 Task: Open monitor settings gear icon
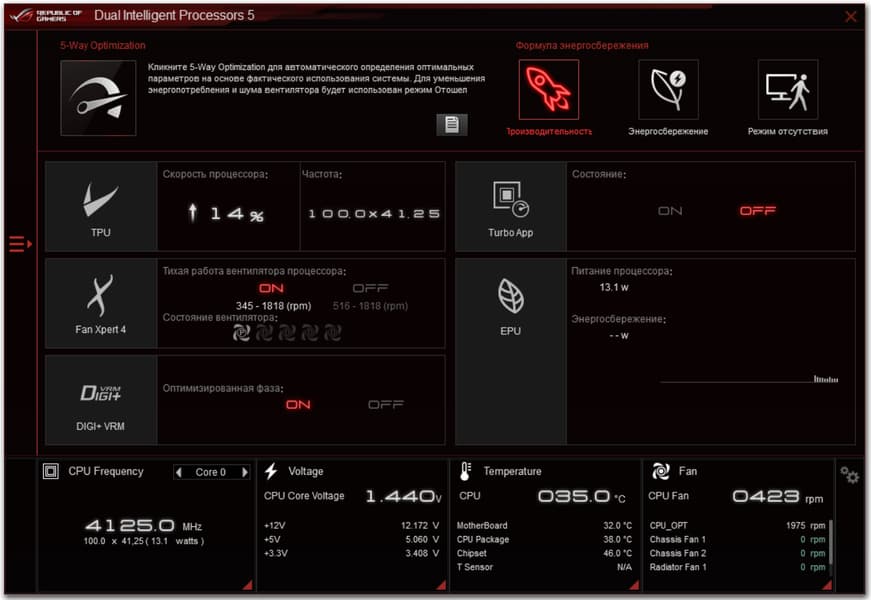[849, 475]
